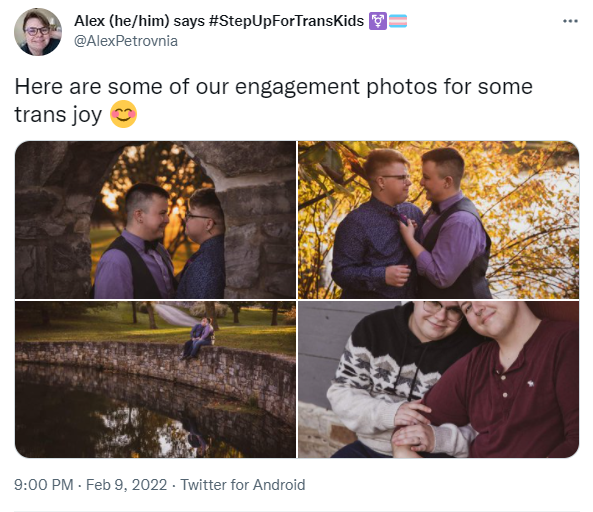Open the three-dot more options menu
593x512 pixels.
tap(570, 21)
